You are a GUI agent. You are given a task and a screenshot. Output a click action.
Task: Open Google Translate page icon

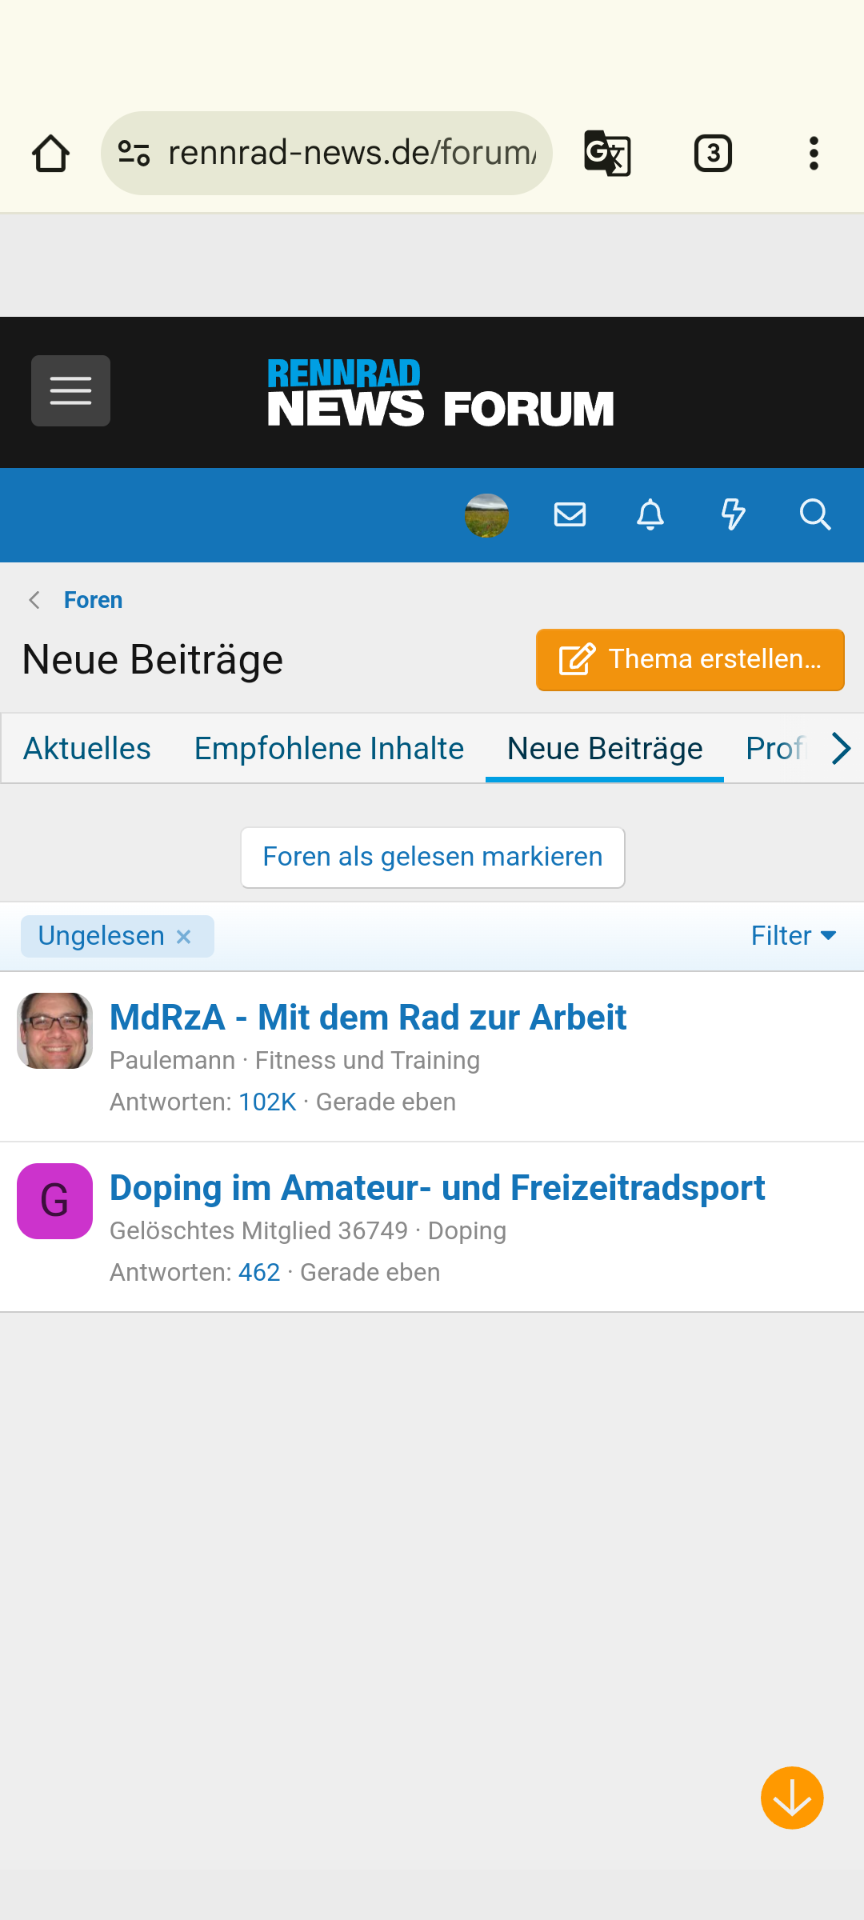point(607,154)
